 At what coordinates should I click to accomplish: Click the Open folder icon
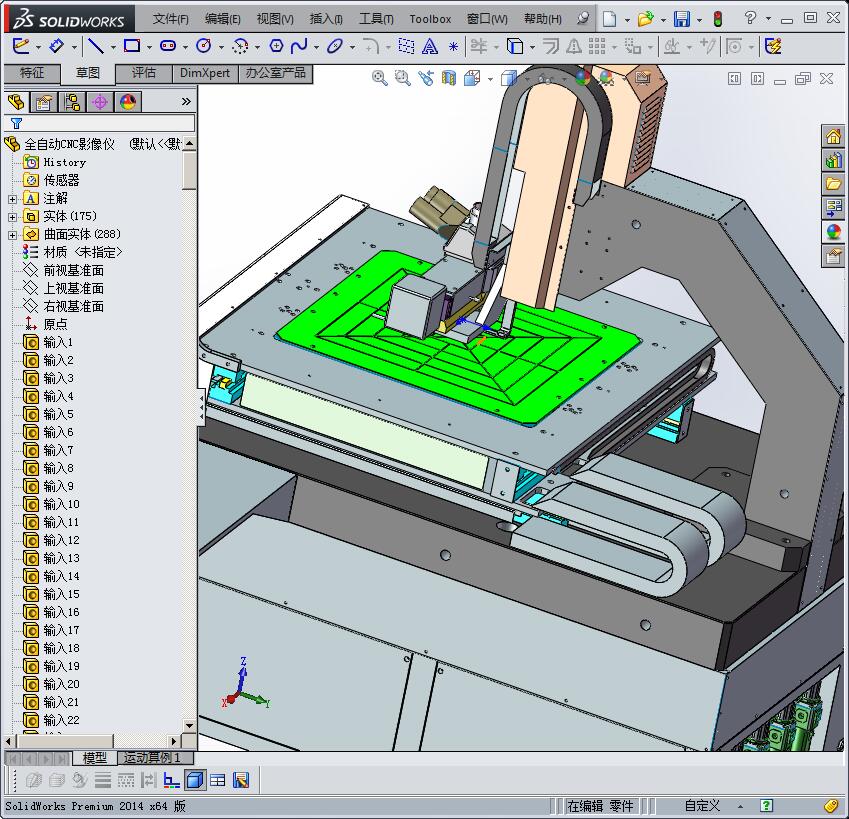645,19
